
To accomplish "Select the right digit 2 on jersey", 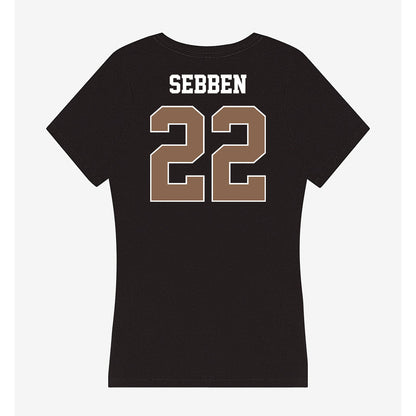I will point(239,154).
